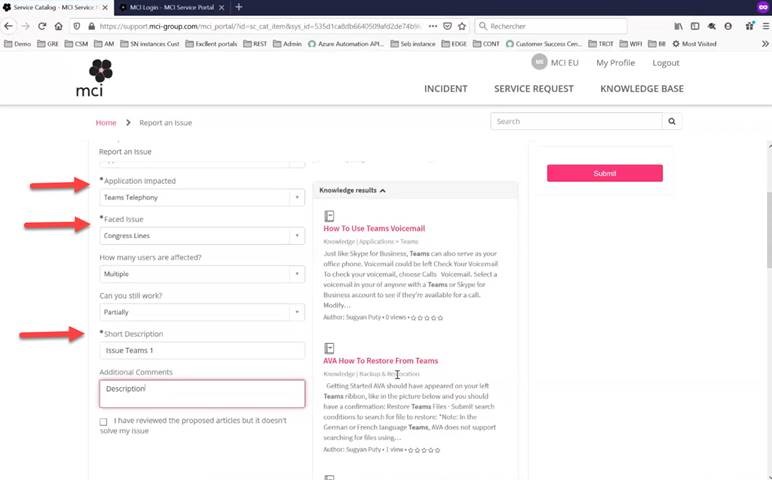This screenshot has height=480, width=772.
Task: Bookmark this page with the star icon
Action: [462, 26]
